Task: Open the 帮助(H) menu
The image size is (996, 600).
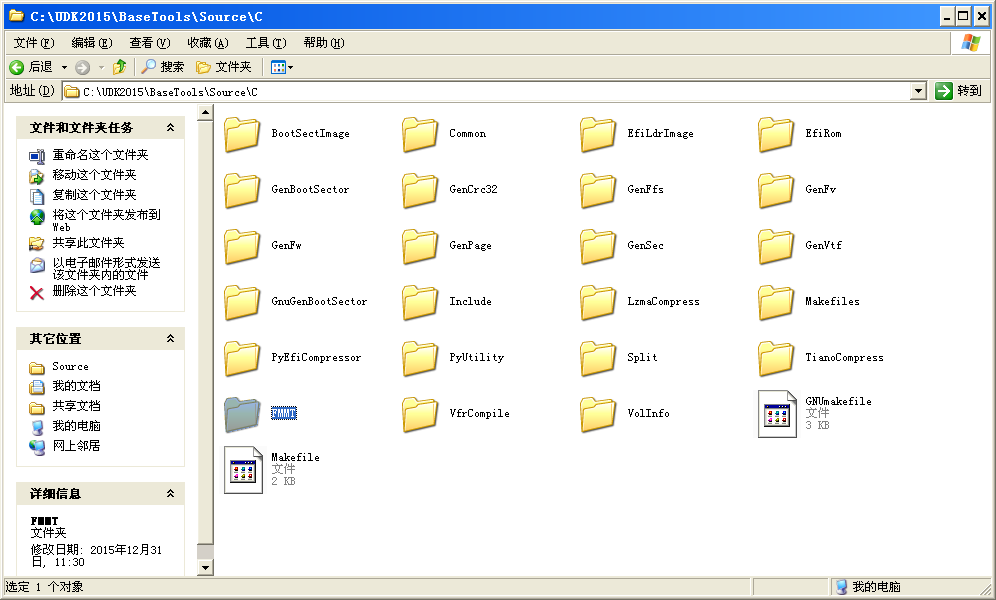Action: pyautogui.click(x=324, y=43)
